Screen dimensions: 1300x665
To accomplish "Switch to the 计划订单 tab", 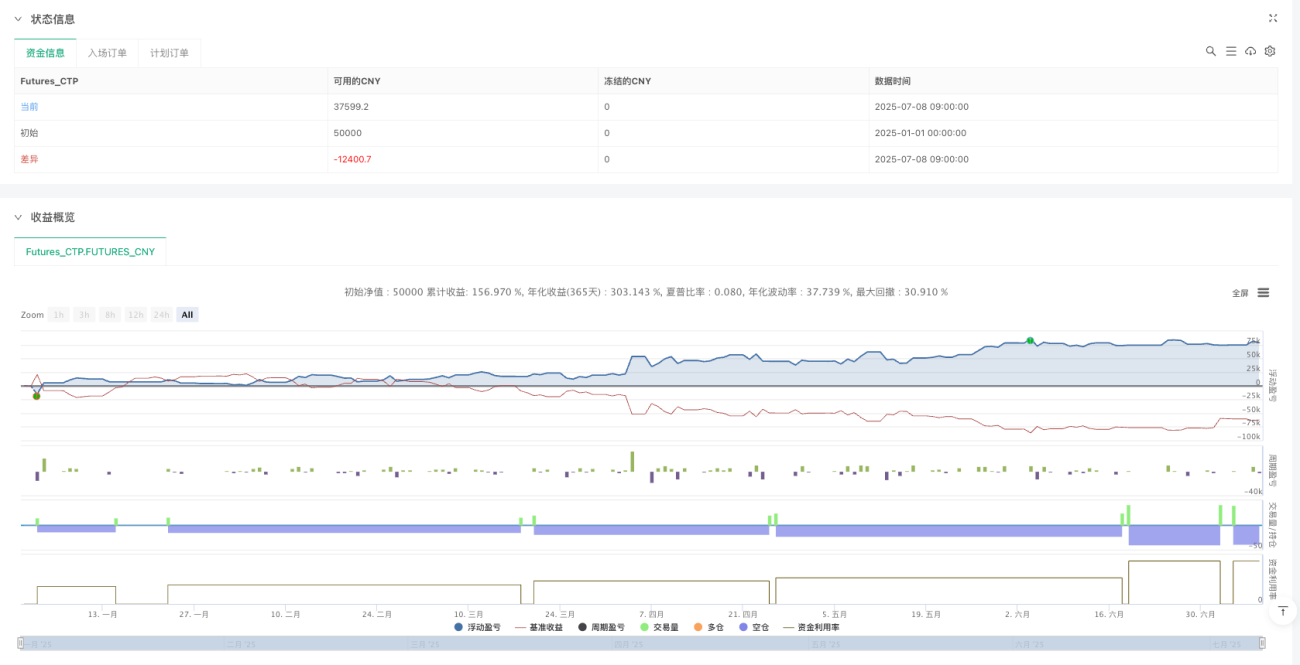I will [169, 53].
